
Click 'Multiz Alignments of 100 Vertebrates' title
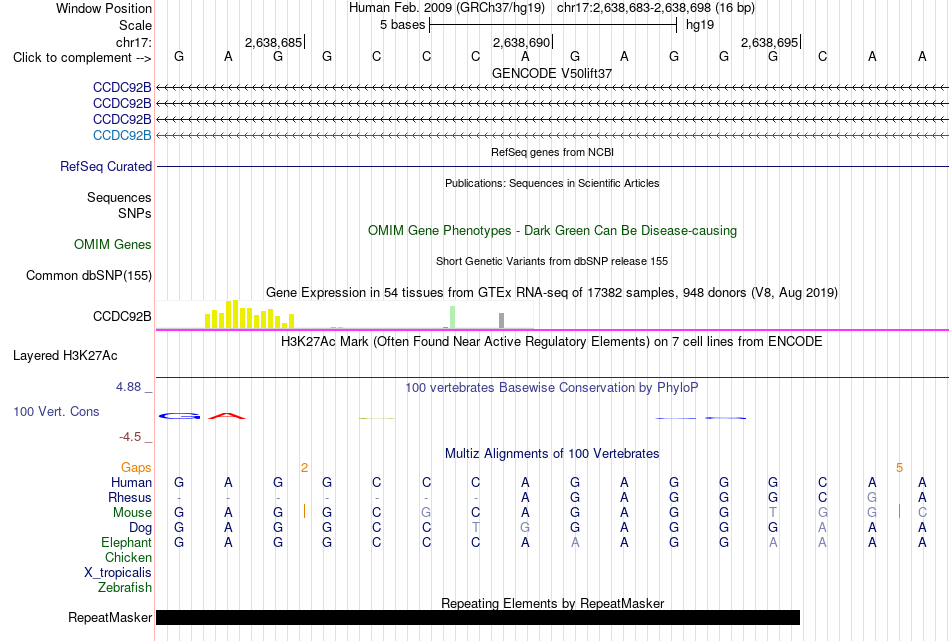[552, 453]
